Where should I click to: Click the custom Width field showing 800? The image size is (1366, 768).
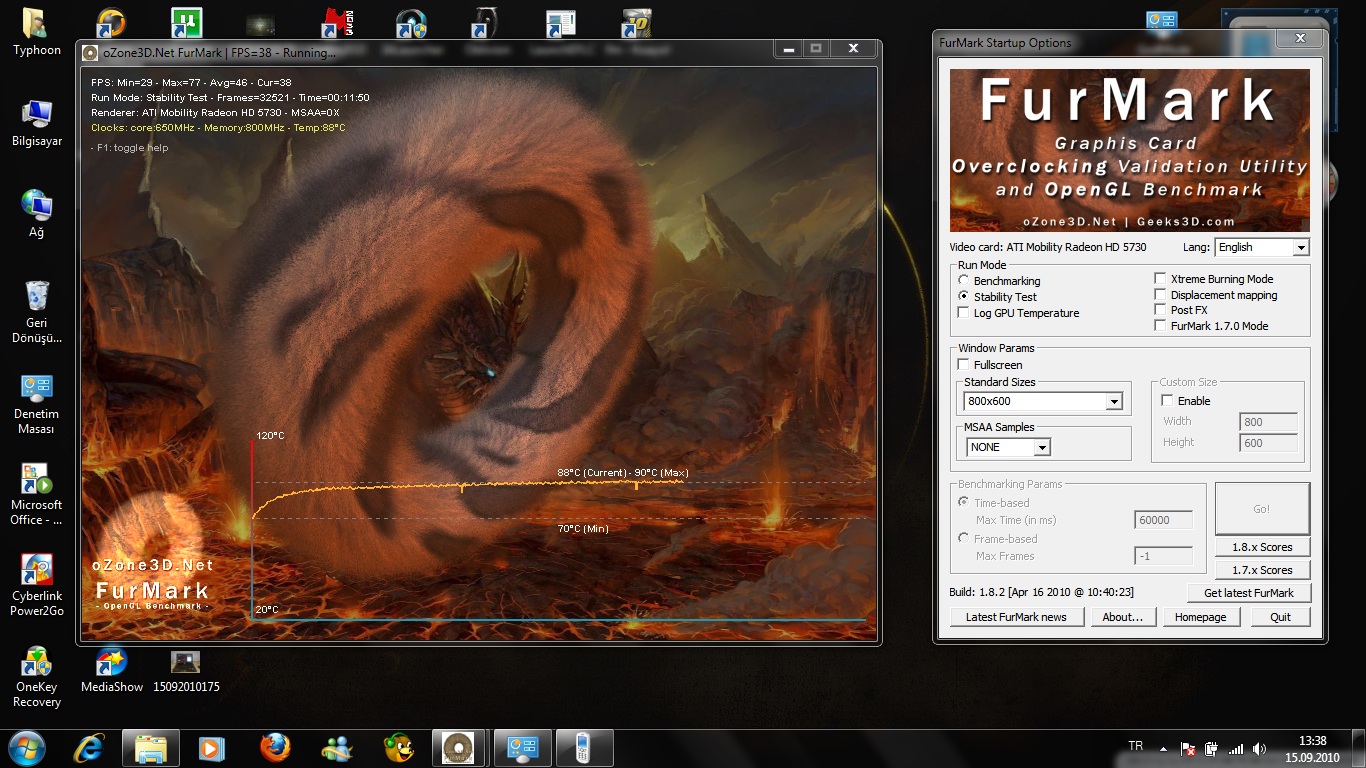tap(1268, 422)
